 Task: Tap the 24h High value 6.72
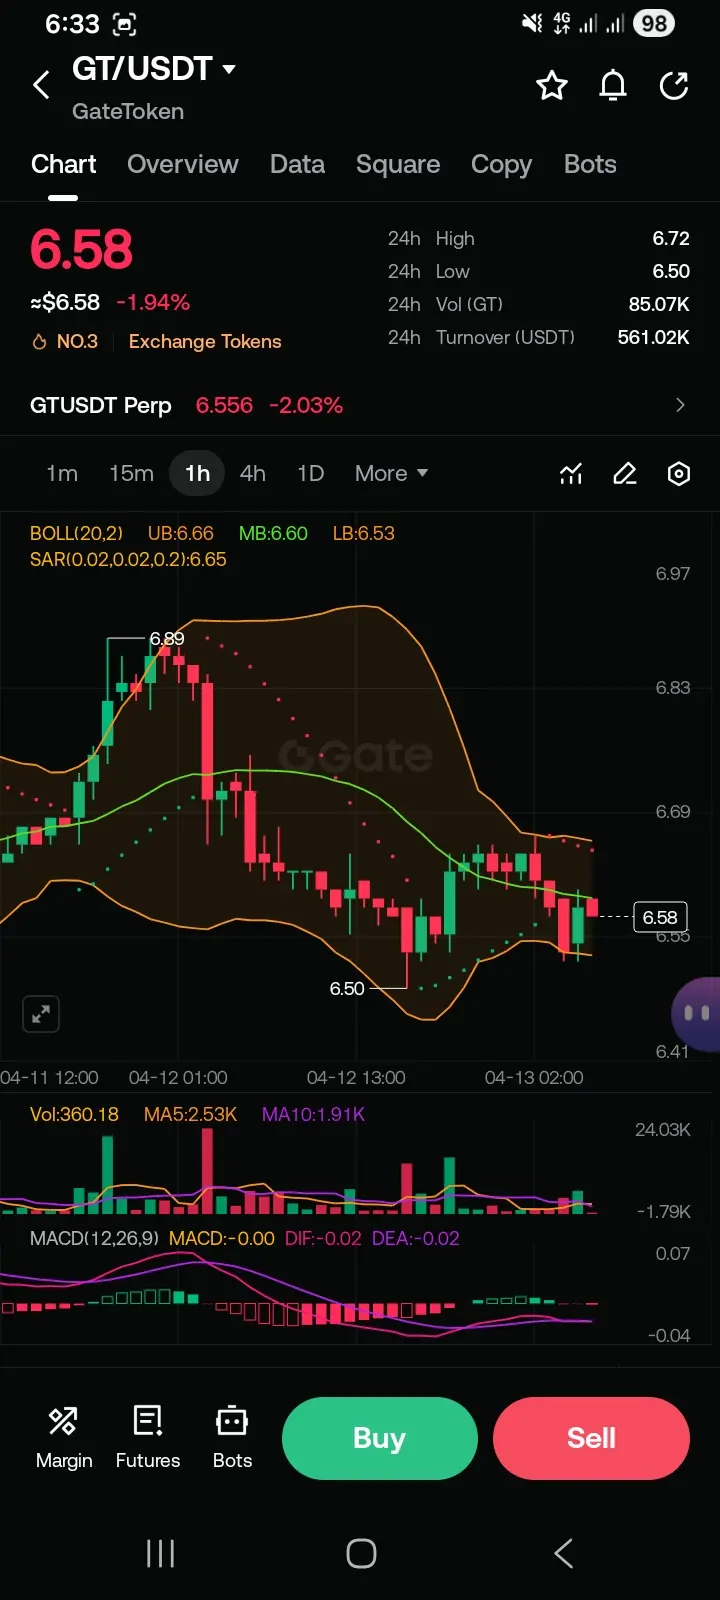pos(671,238)
